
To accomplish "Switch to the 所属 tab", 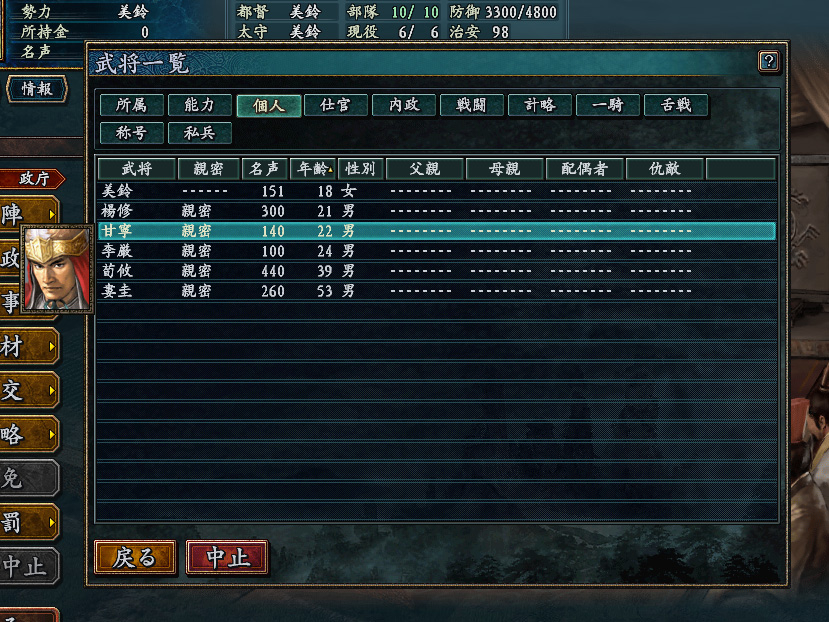I will pyautogui.click(x=132, y=105).
